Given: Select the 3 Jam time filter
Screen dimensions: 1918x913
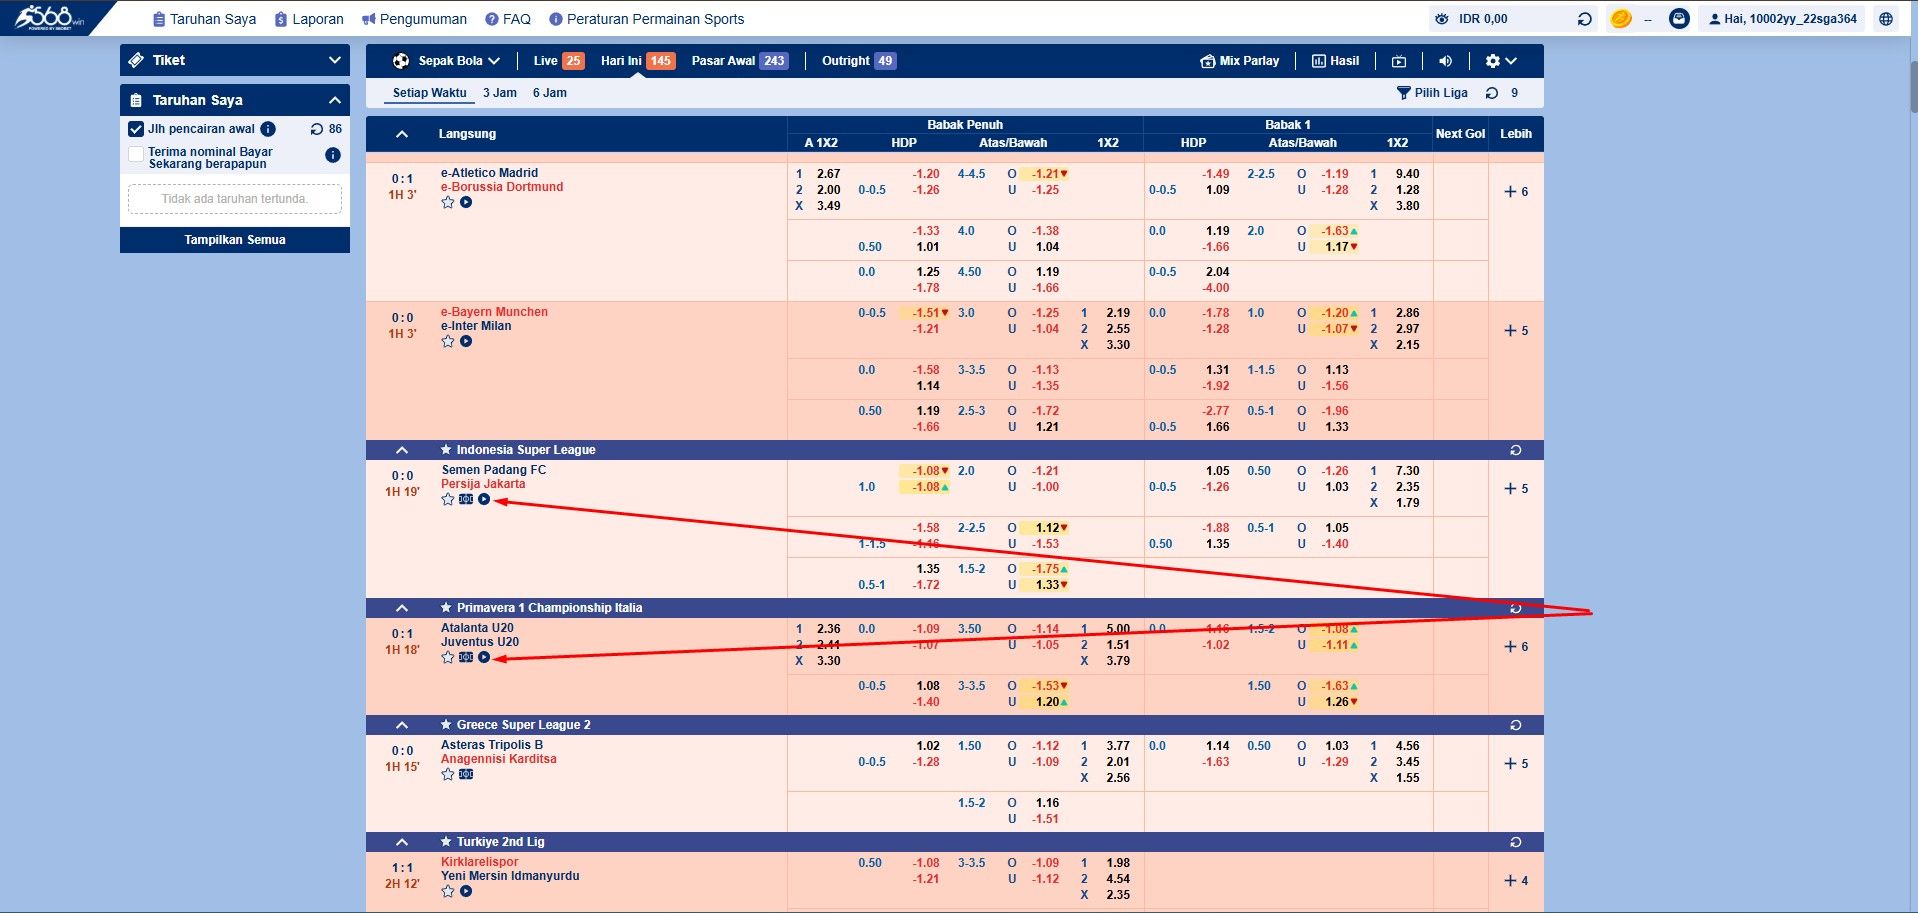Looking at the screenshot, I should 500,93.
